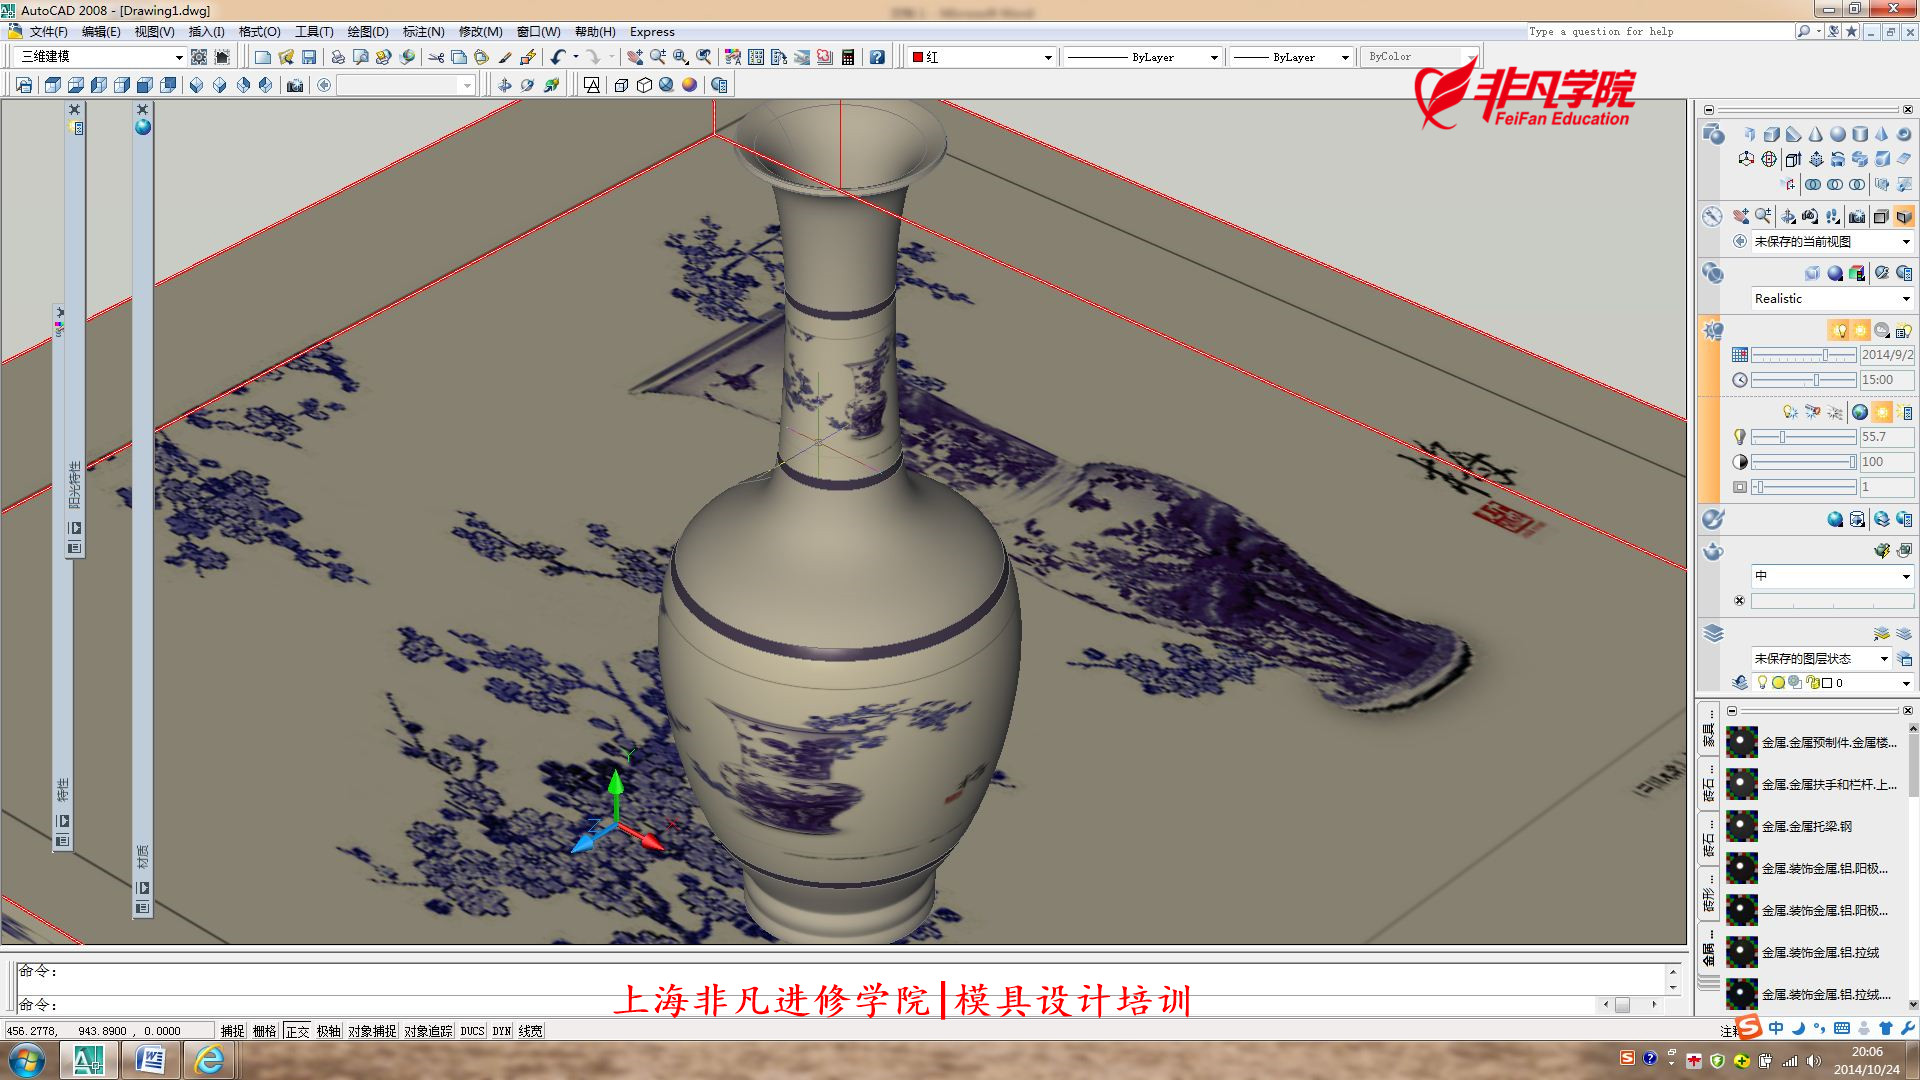Click the Help question mark icon

tap(877, 57)
